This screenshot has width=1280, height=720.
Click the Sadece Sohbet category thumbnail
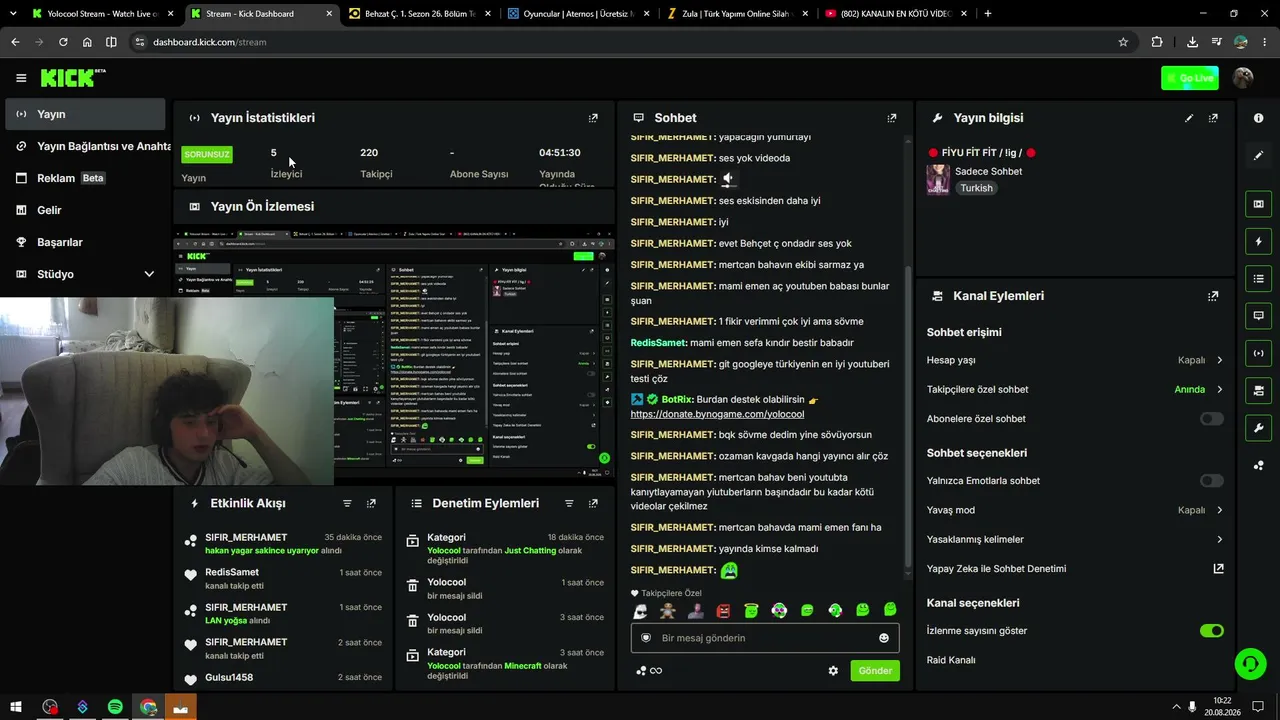point(938,179)
